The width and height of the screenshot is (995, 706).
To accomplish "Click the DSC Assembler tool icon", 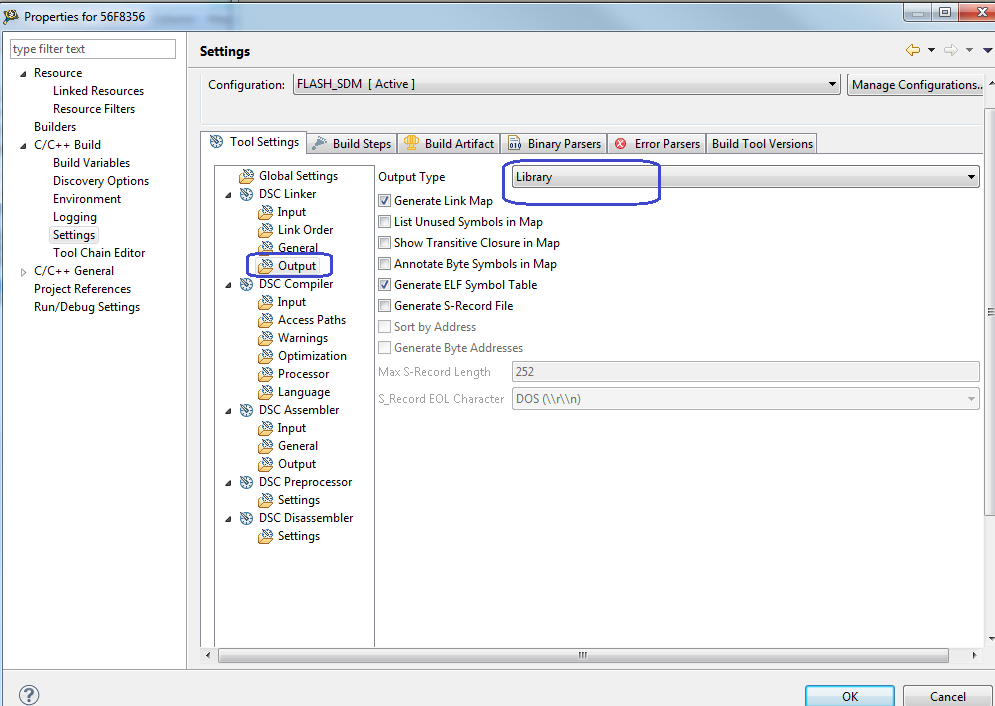I will click(246, 410).
